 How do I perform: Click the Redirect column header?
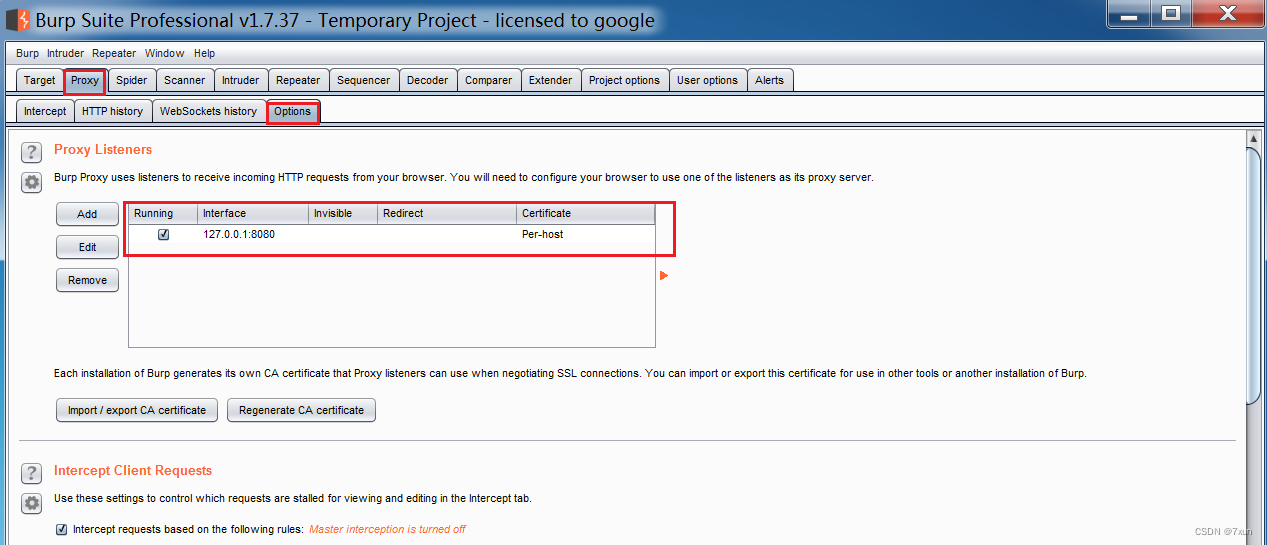tap(447, 213)
